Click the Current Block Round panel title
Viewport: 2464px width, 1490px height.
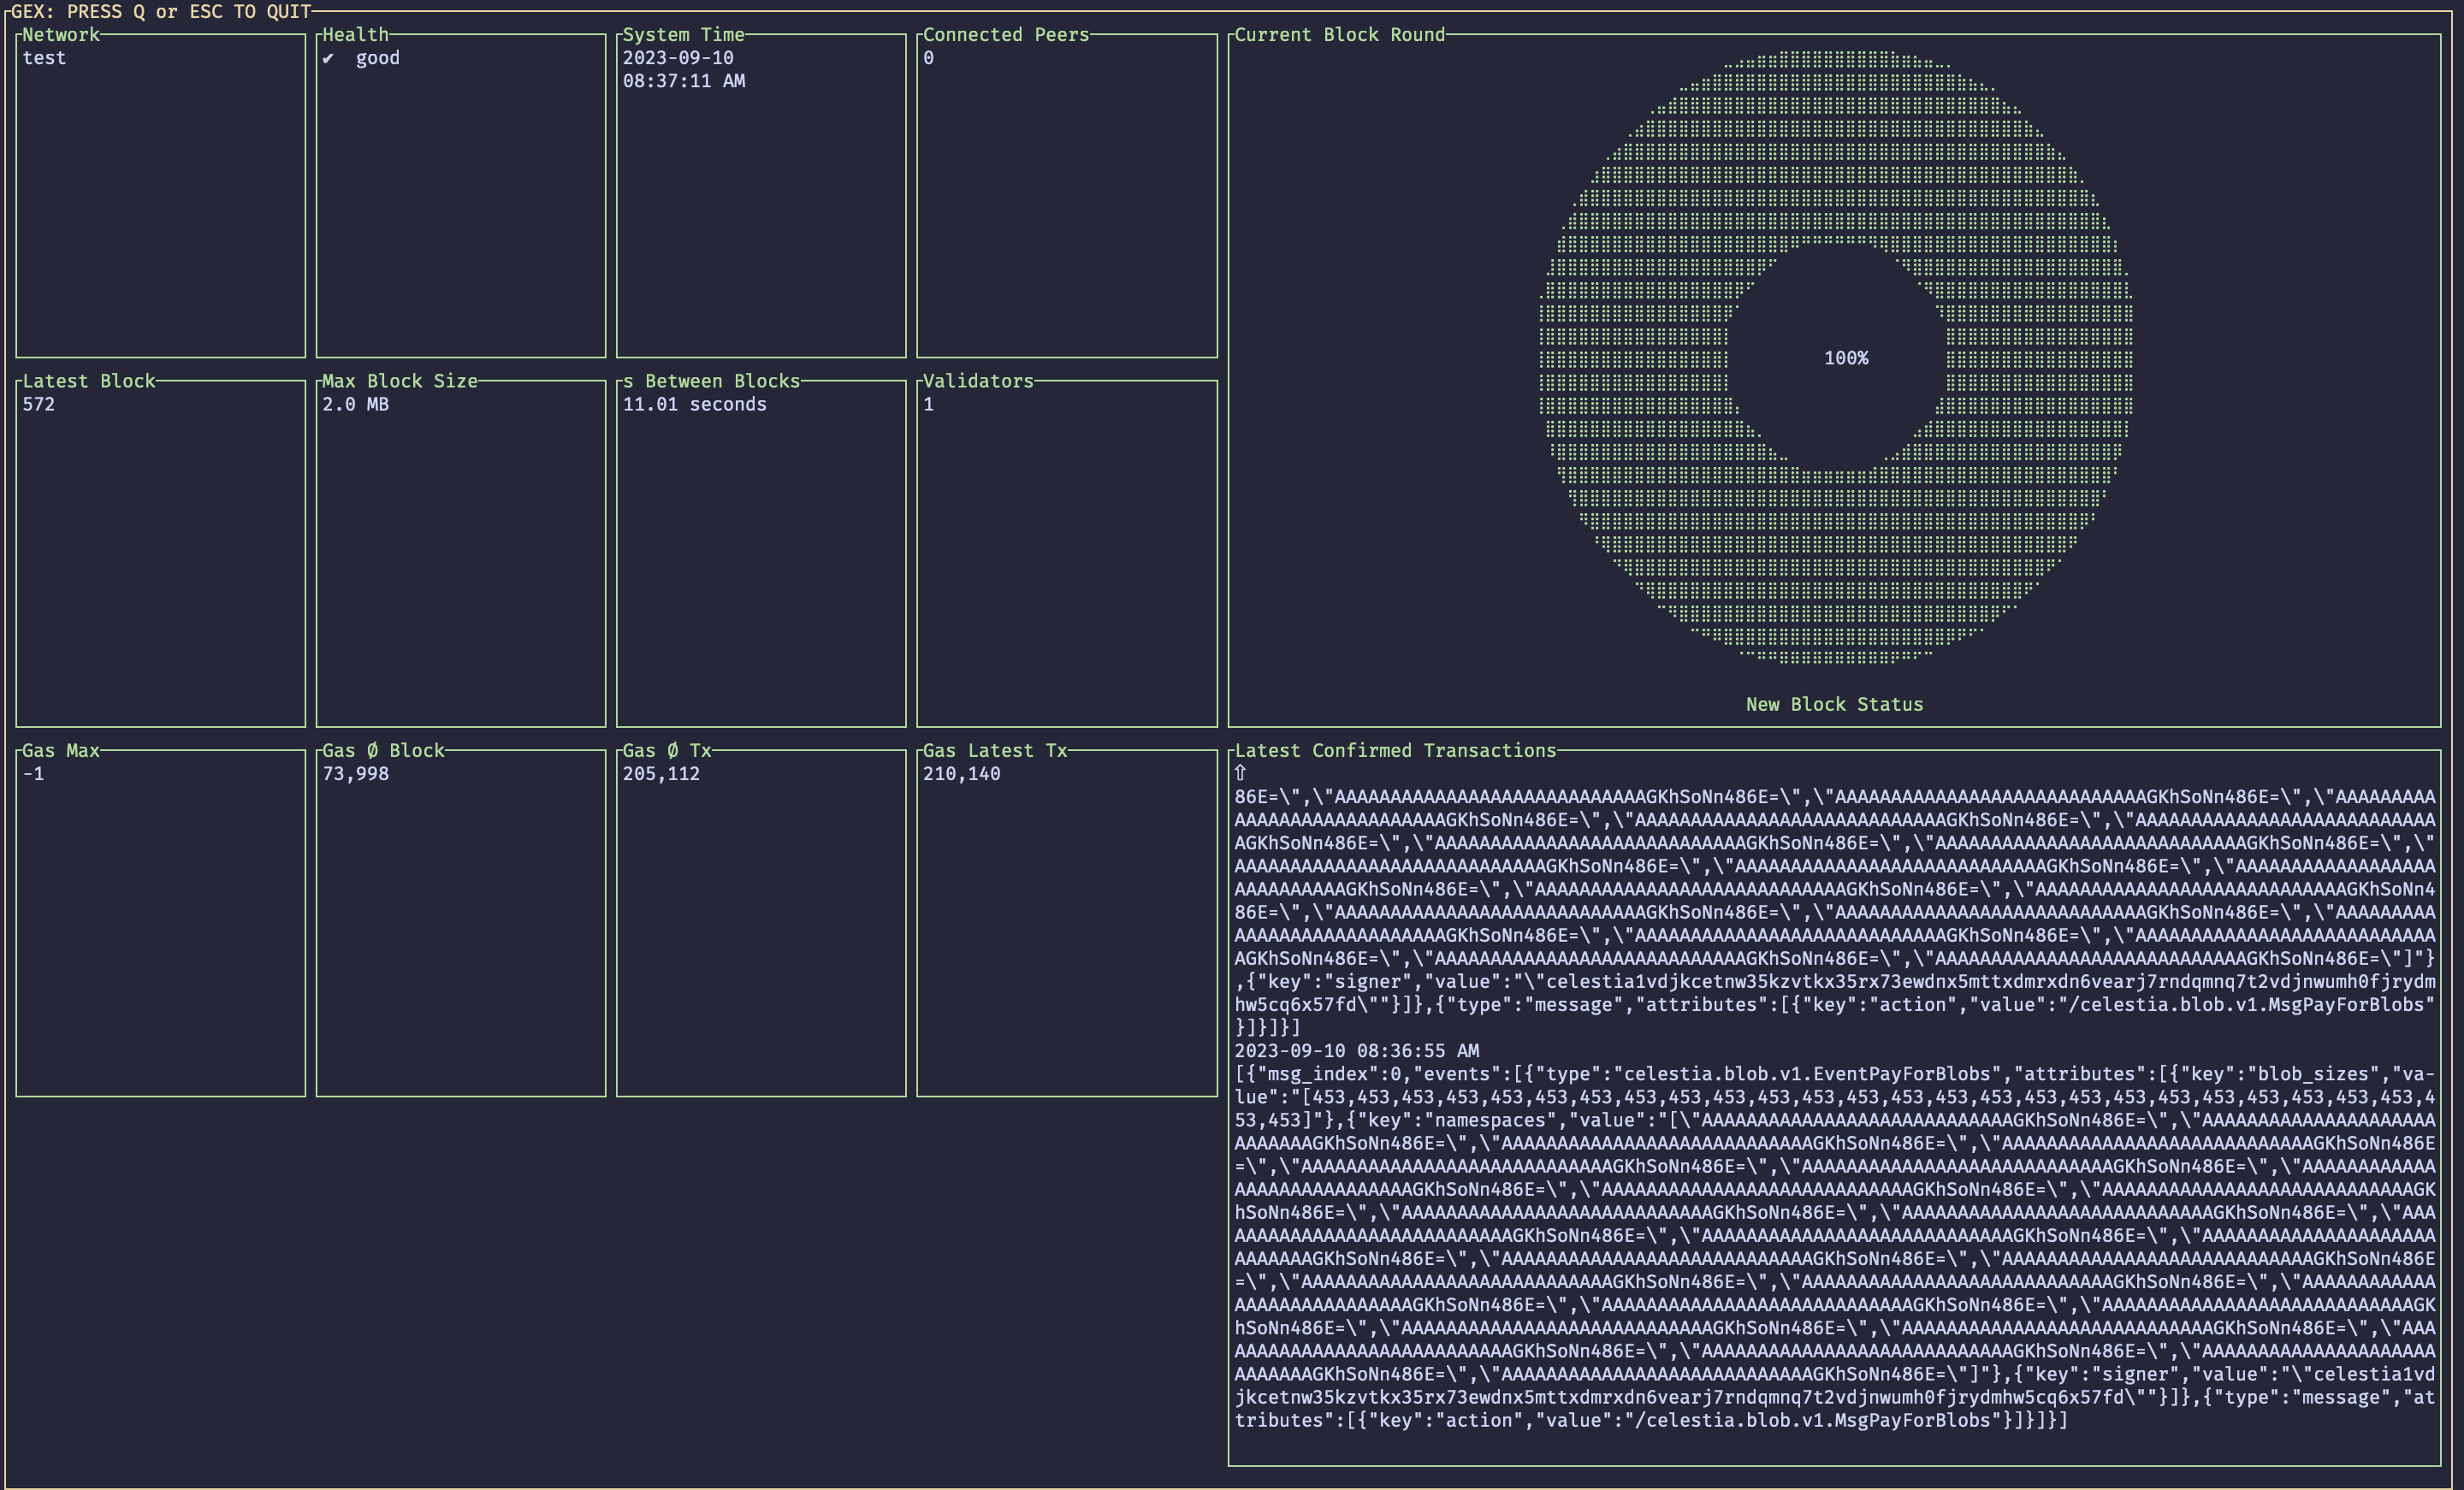1339,35
